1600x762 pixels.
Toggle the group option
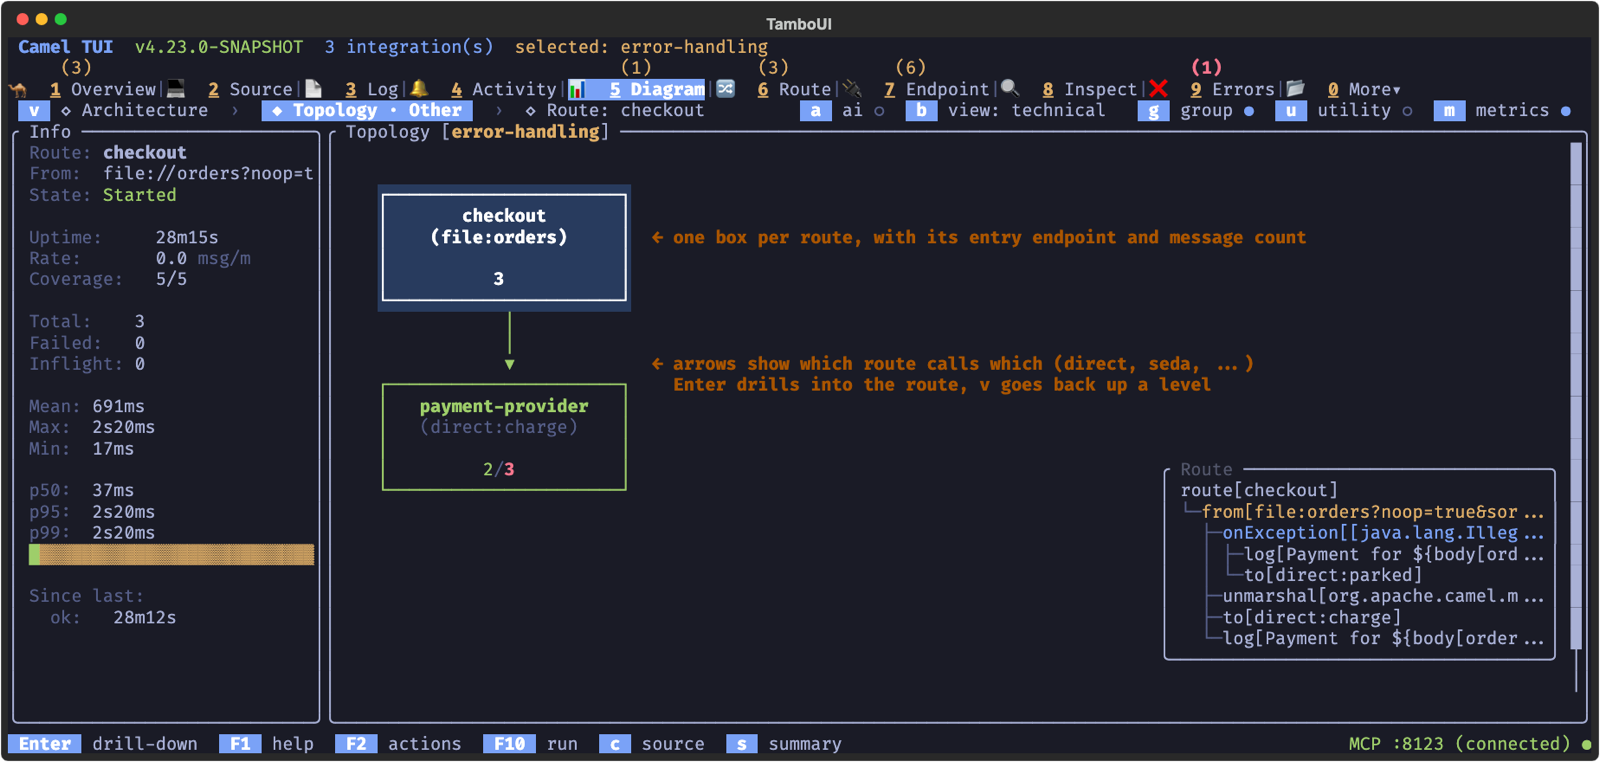click(1249, 111)
